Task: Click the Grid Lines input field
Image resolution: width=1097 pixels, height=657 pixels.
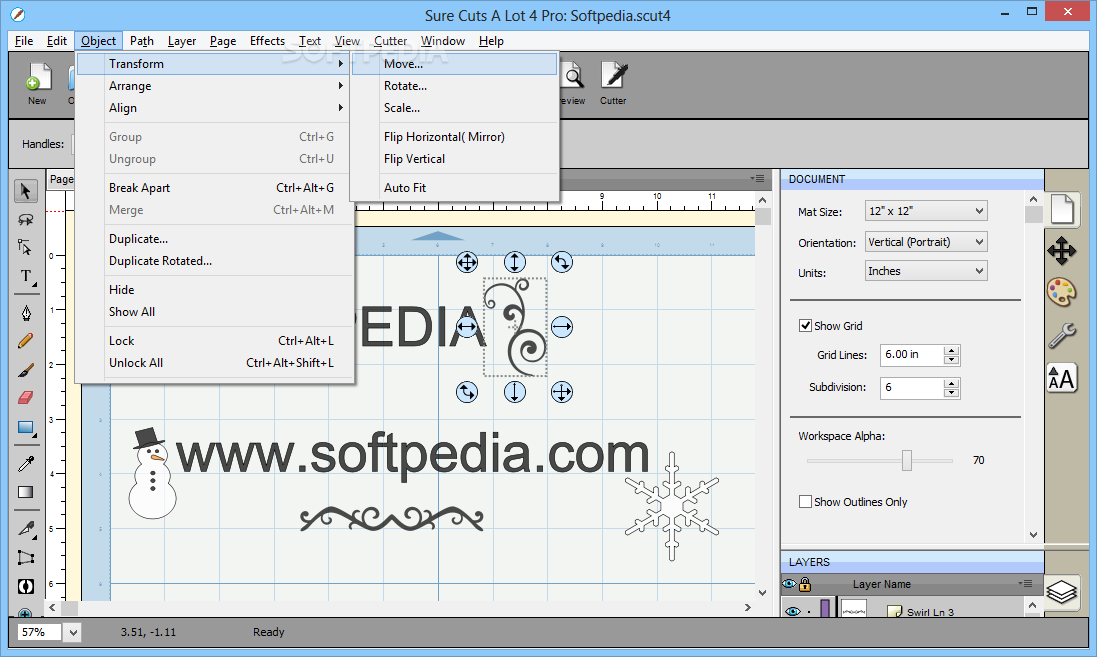Action: (912, 355)
